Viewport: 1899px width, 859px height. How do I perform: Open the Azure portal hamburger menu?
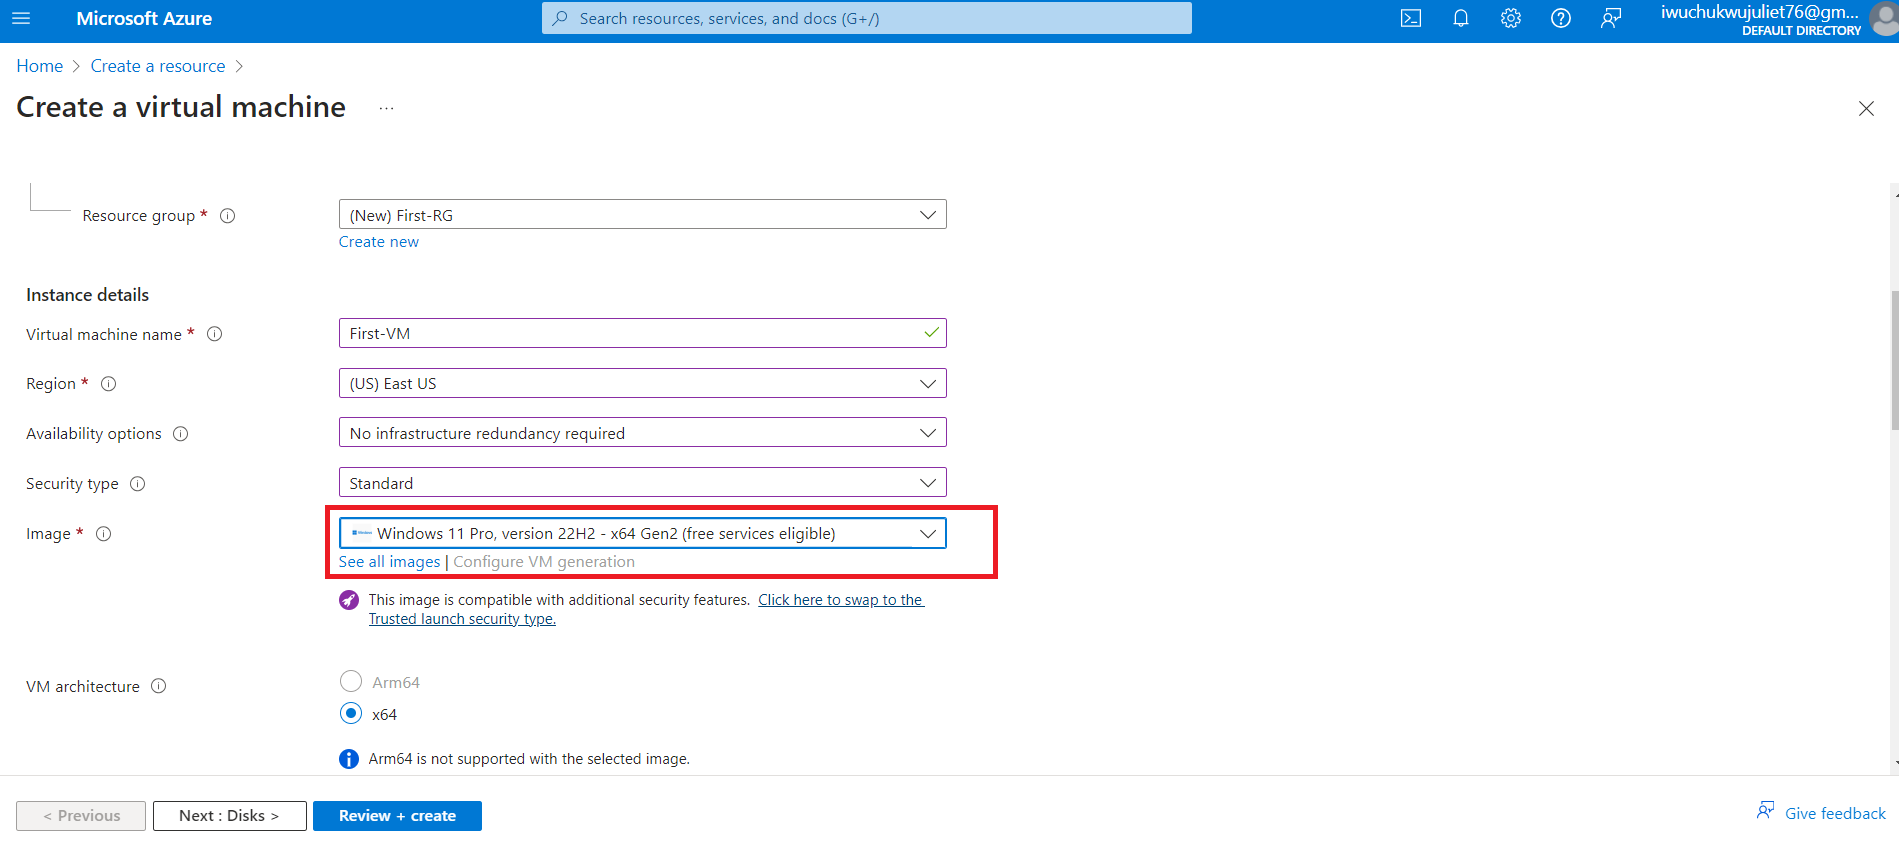(21, 18)
